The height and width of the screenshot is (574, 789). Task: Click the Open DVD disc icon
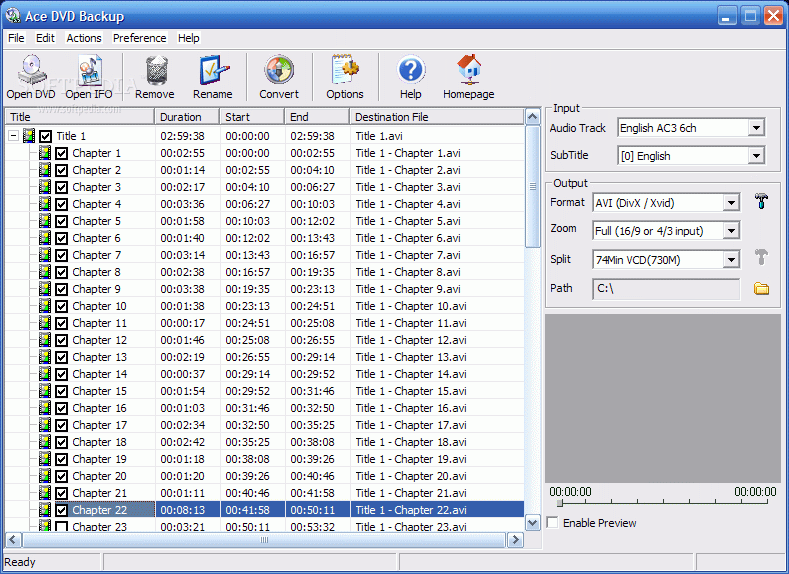pyautogui.click(x=32, y=70)
